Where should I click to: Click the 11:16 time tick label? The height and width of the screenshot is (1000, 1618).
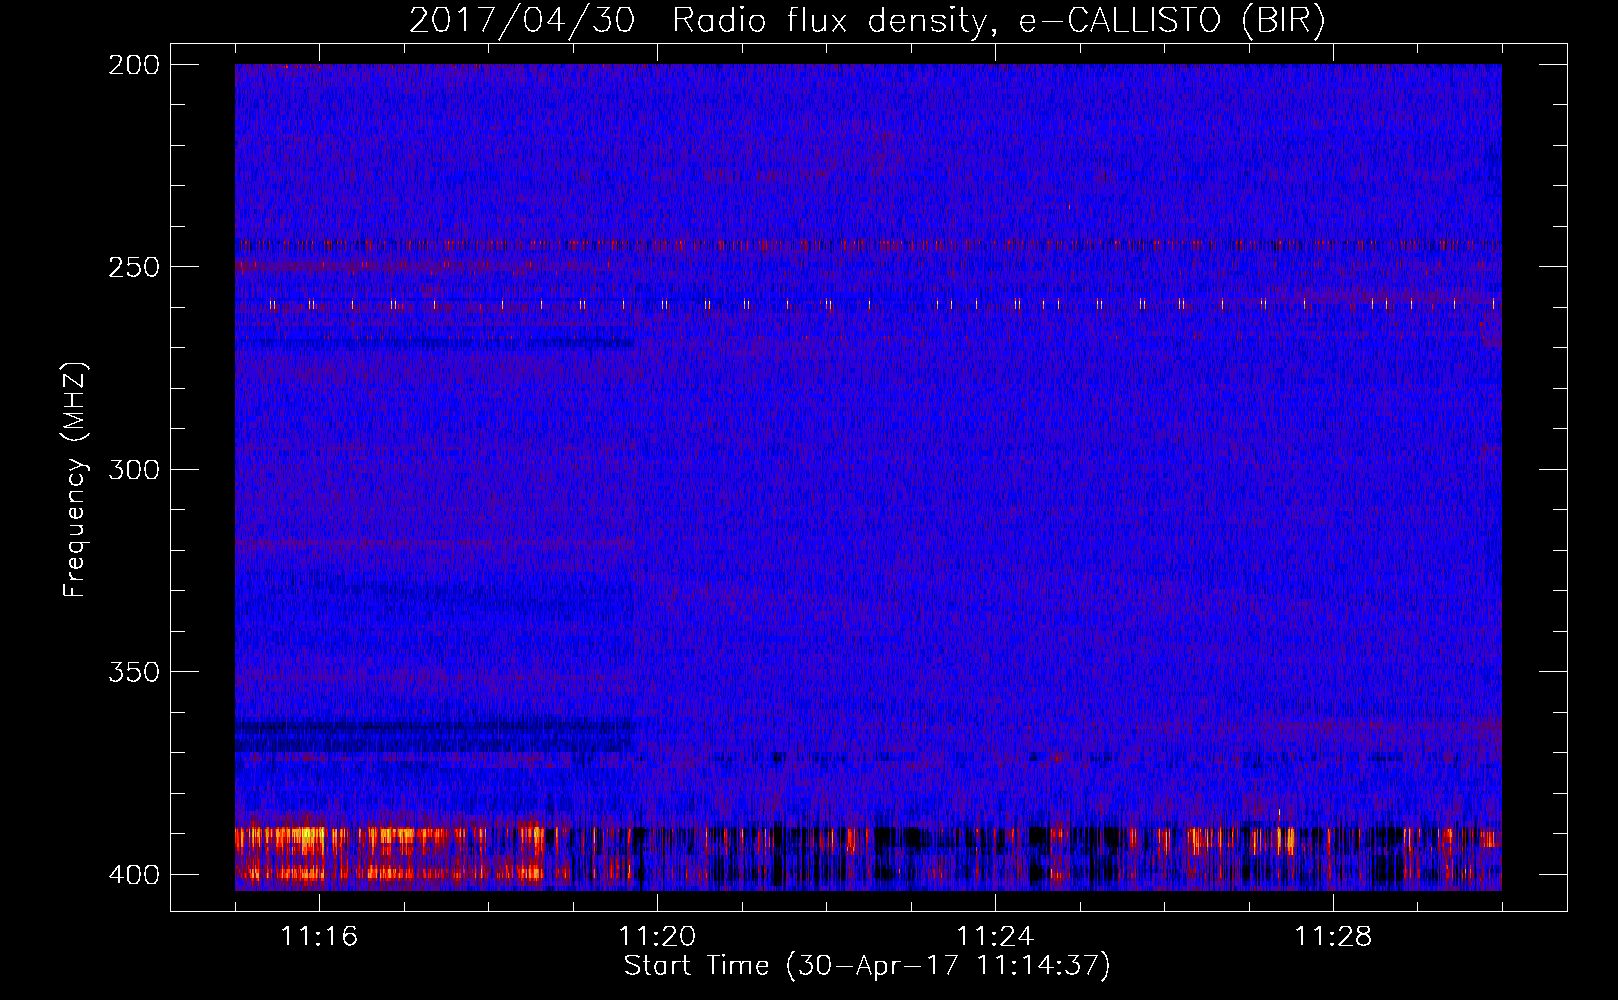coord(319,936)
